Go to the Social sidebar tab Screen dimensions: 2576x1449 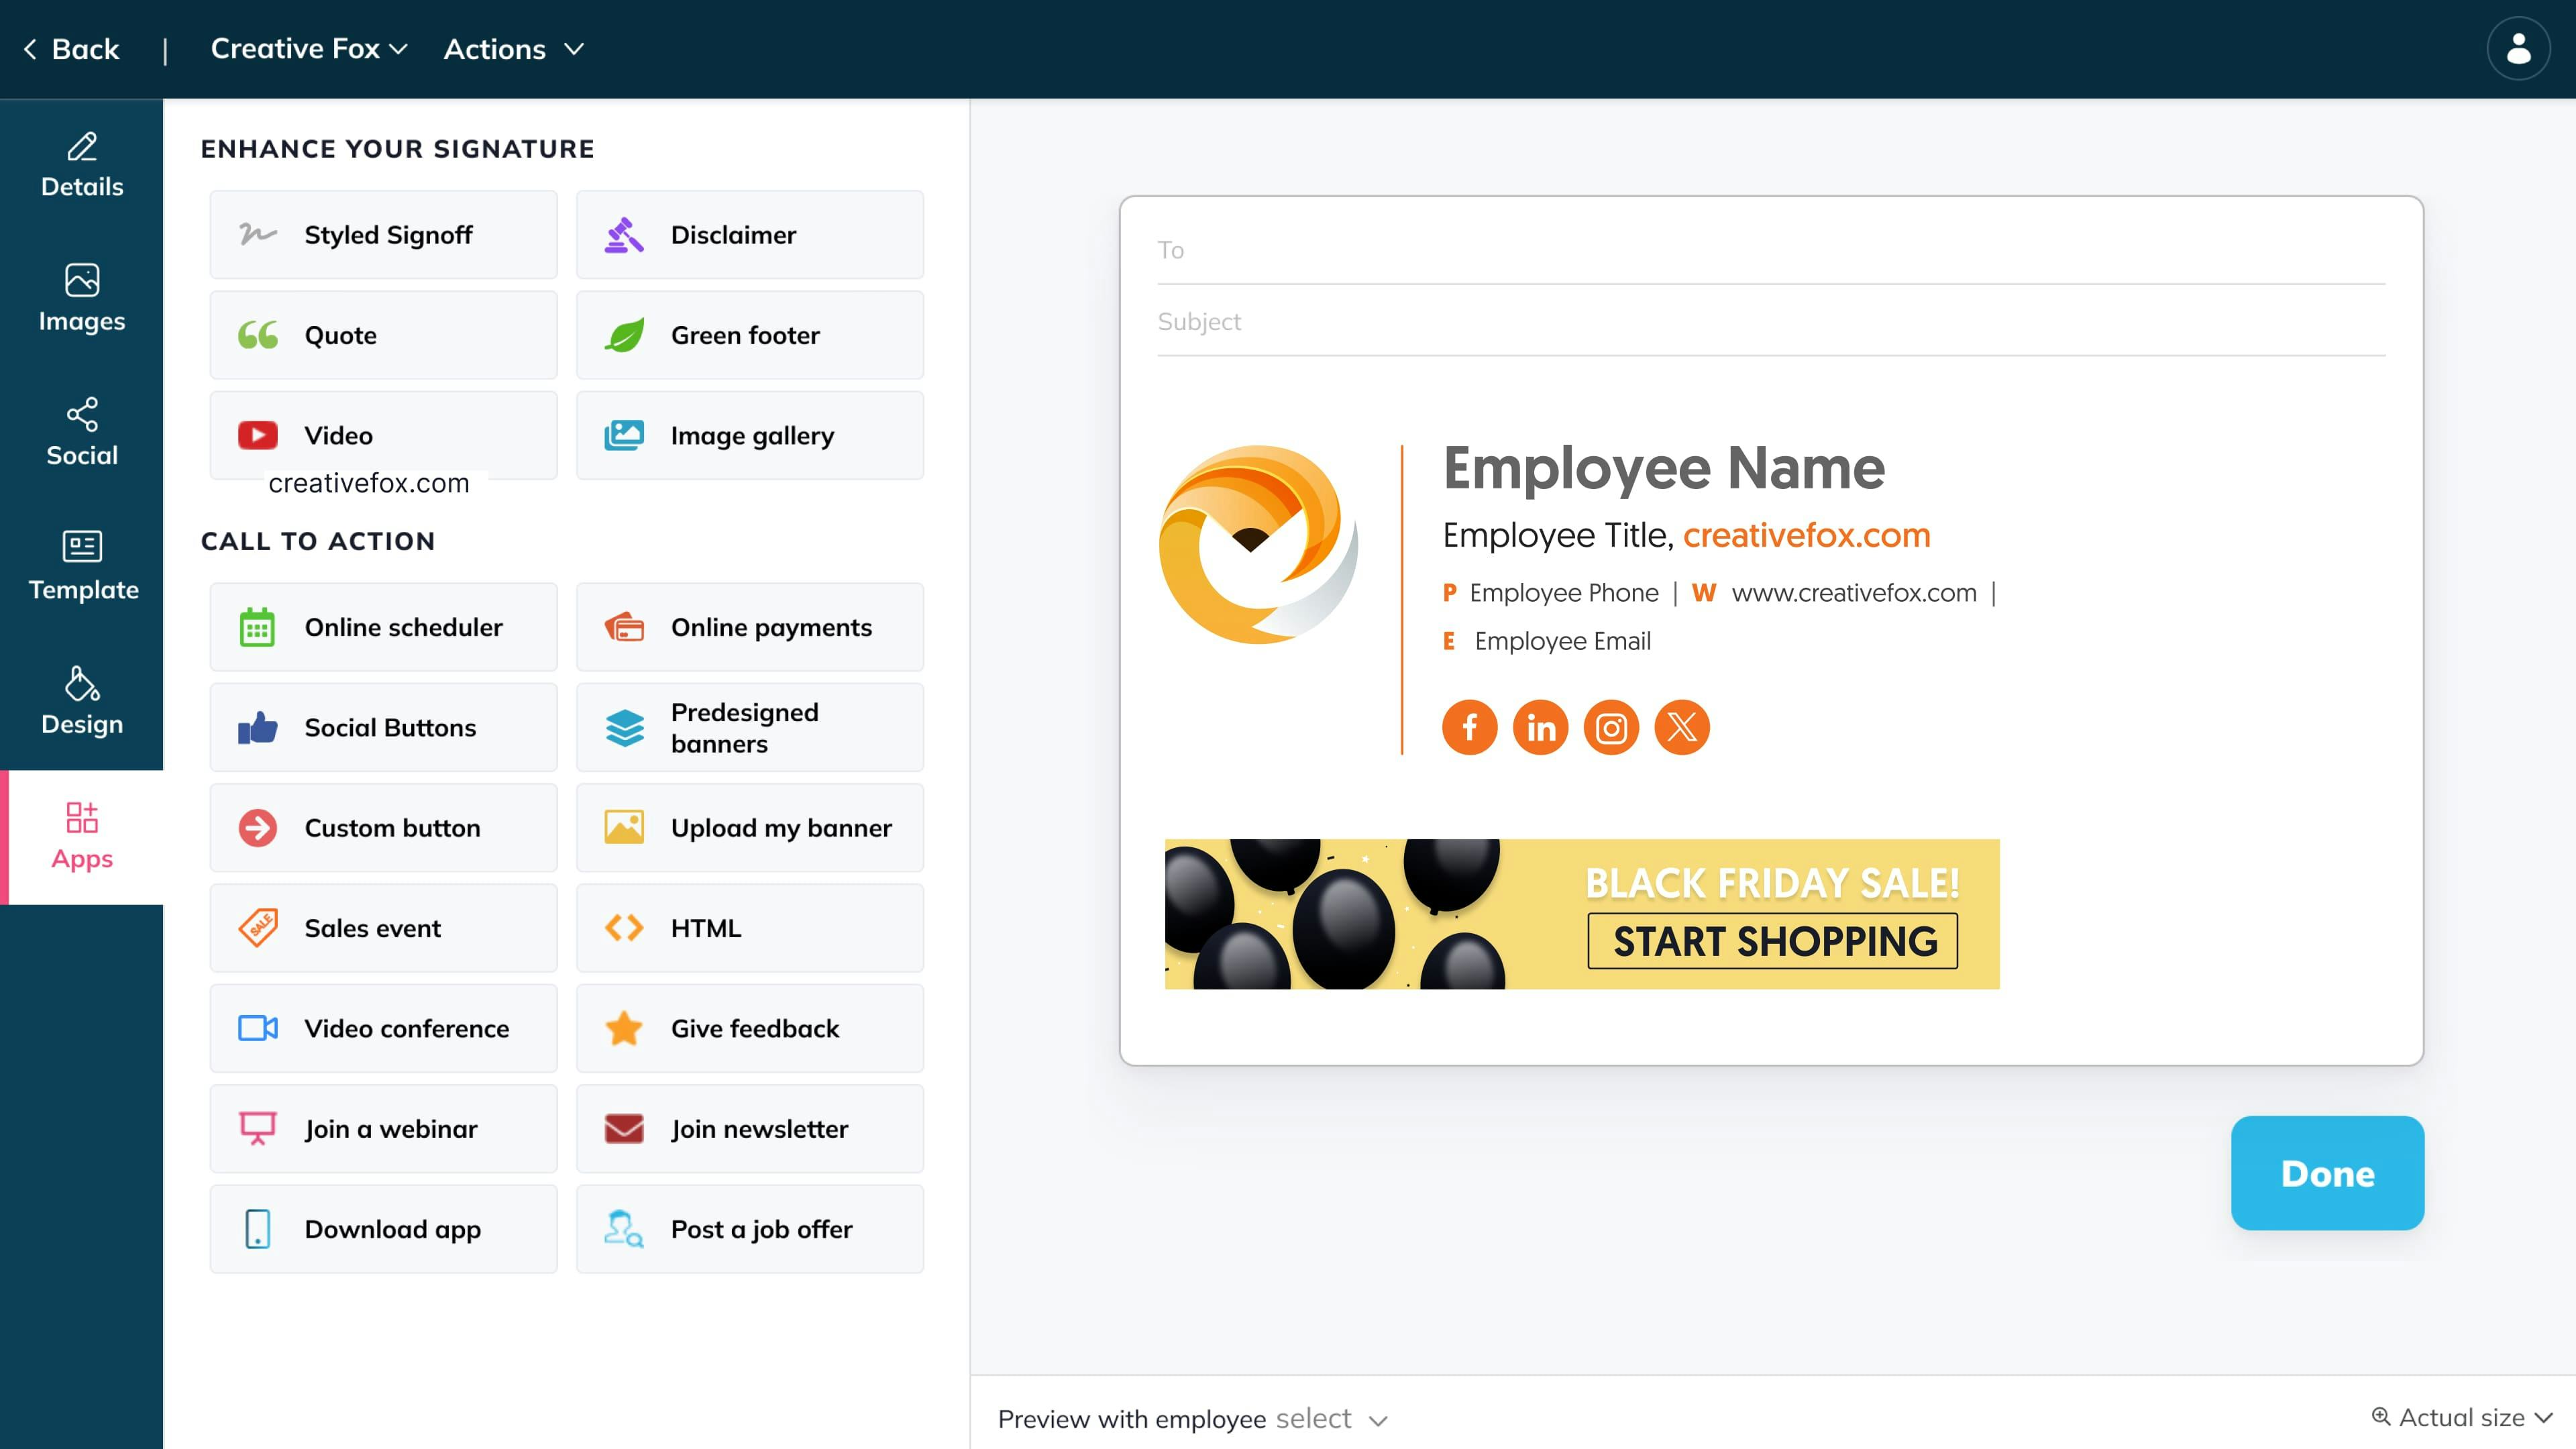82,433
